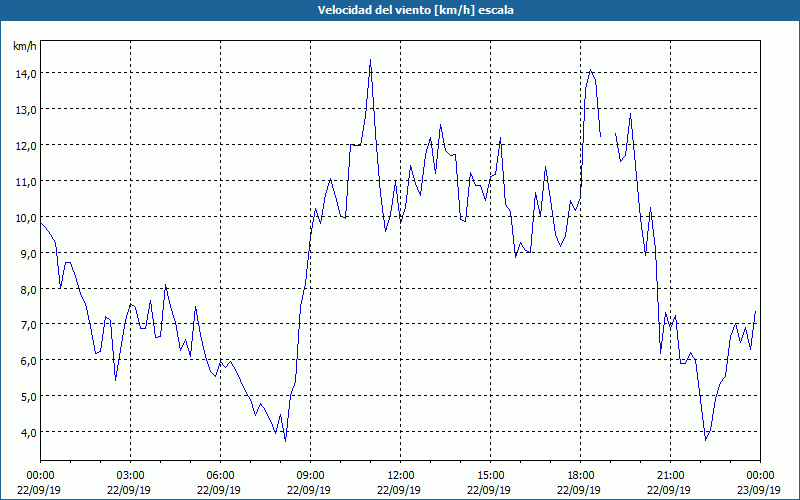Click the 03:00 time axis label

click(x=130, y=476)
